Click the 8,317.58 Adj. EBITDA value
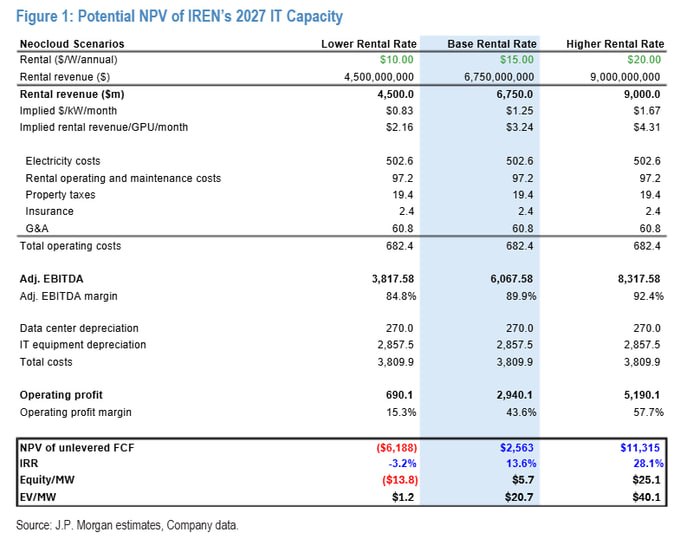 tap(639, 279)
